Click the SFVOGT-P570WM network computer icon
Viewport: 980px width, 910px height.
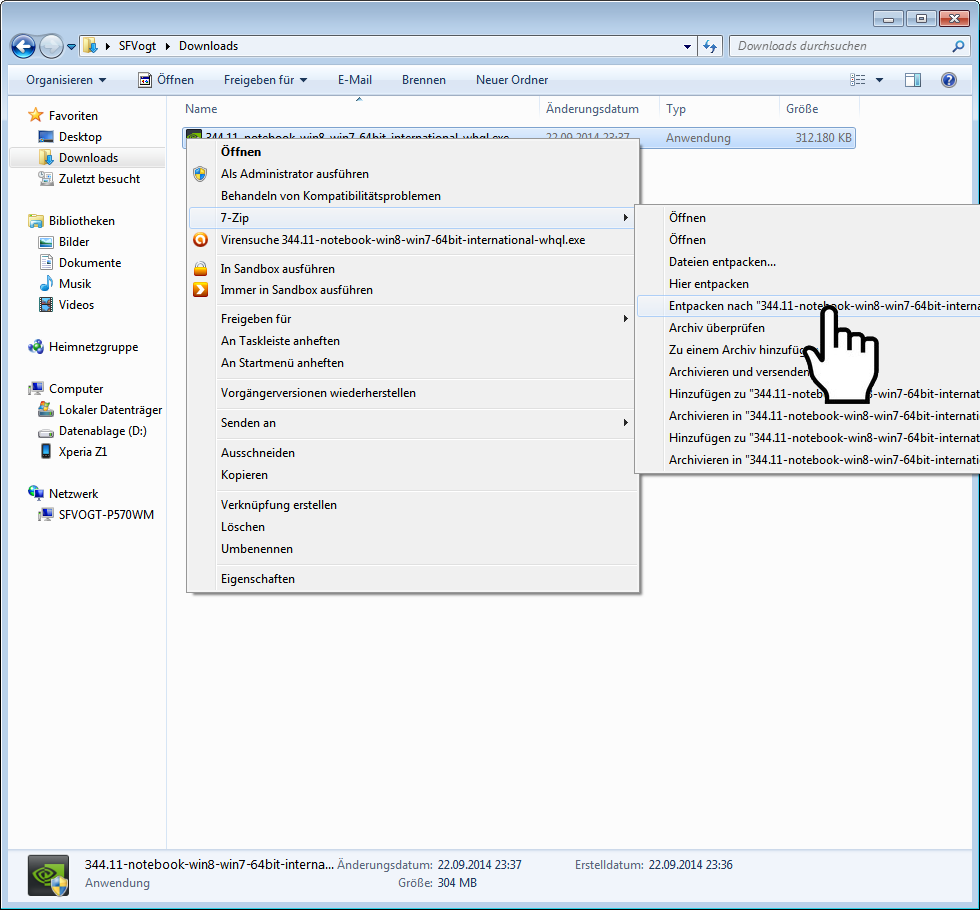[46, 514]
